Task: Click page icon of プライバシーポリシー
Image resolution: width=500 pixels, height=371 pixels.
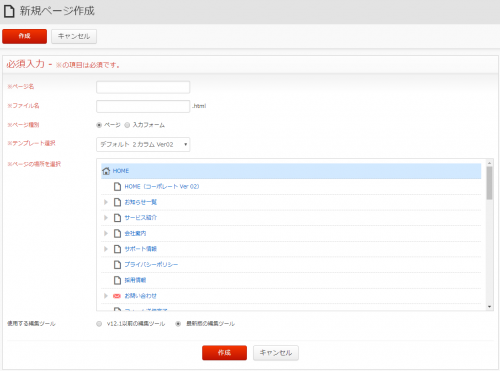Action: click(117, 265)
